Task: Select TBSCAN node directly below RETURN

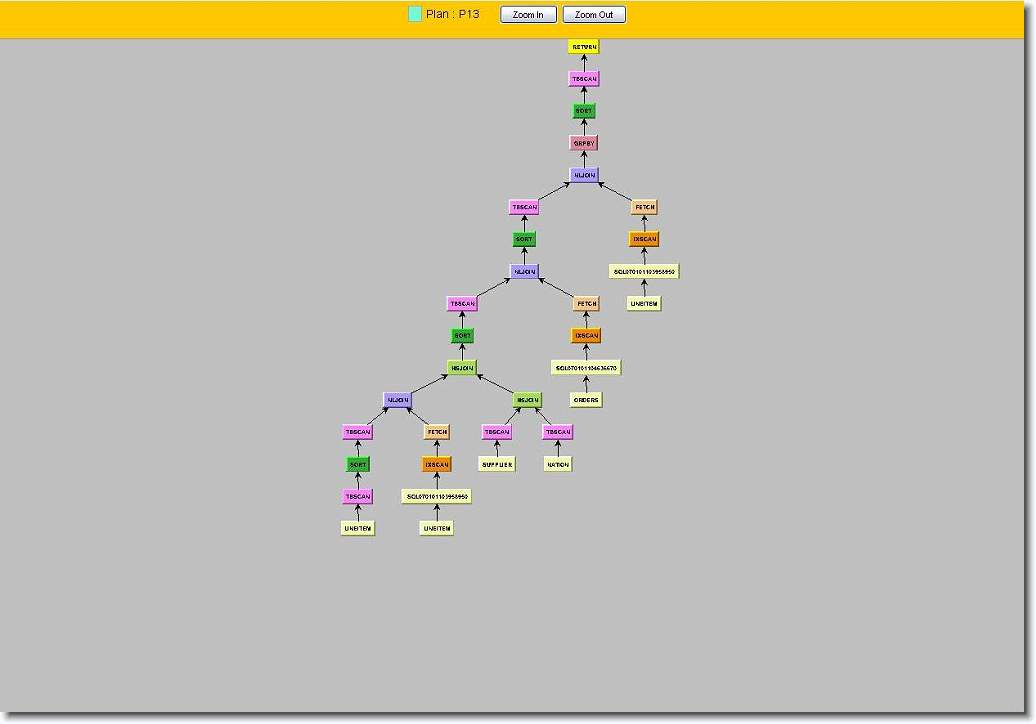Action: [x=584, y=79]
